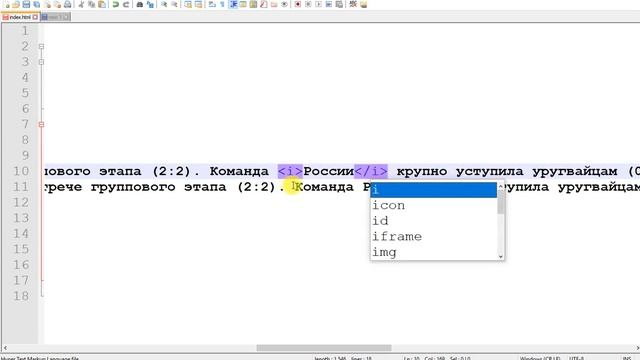Viewport: 640px width, 360px height.
Task: Toggle Word Wrap toolbar icon
Action: 212,4
